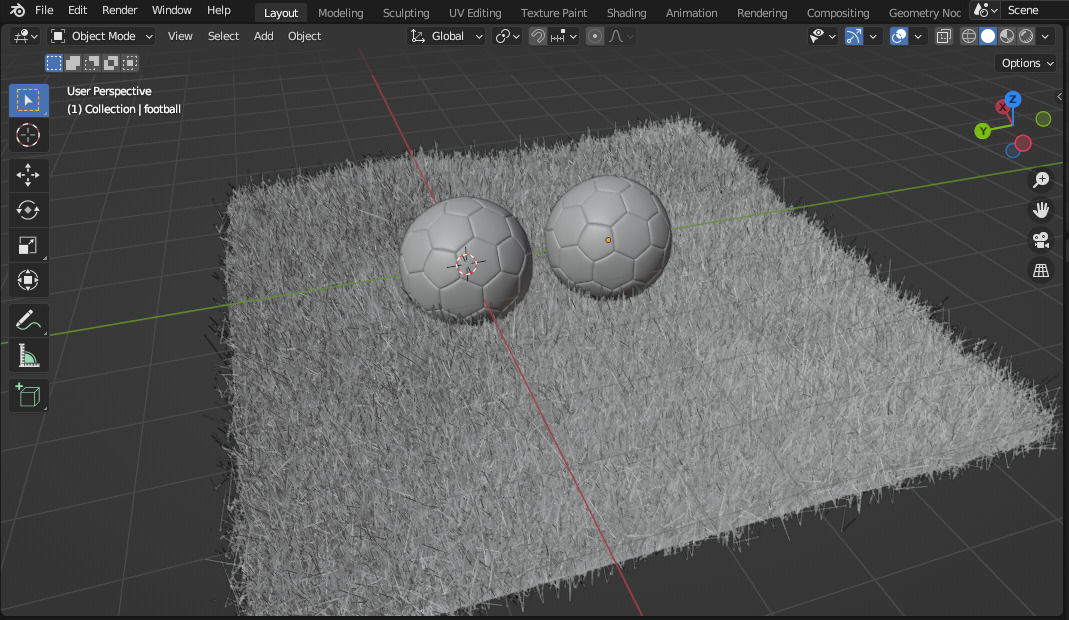1069x620 pixels.
Task: Switch to the Modeling workspace tab
Action: click(x=340, y=13)
